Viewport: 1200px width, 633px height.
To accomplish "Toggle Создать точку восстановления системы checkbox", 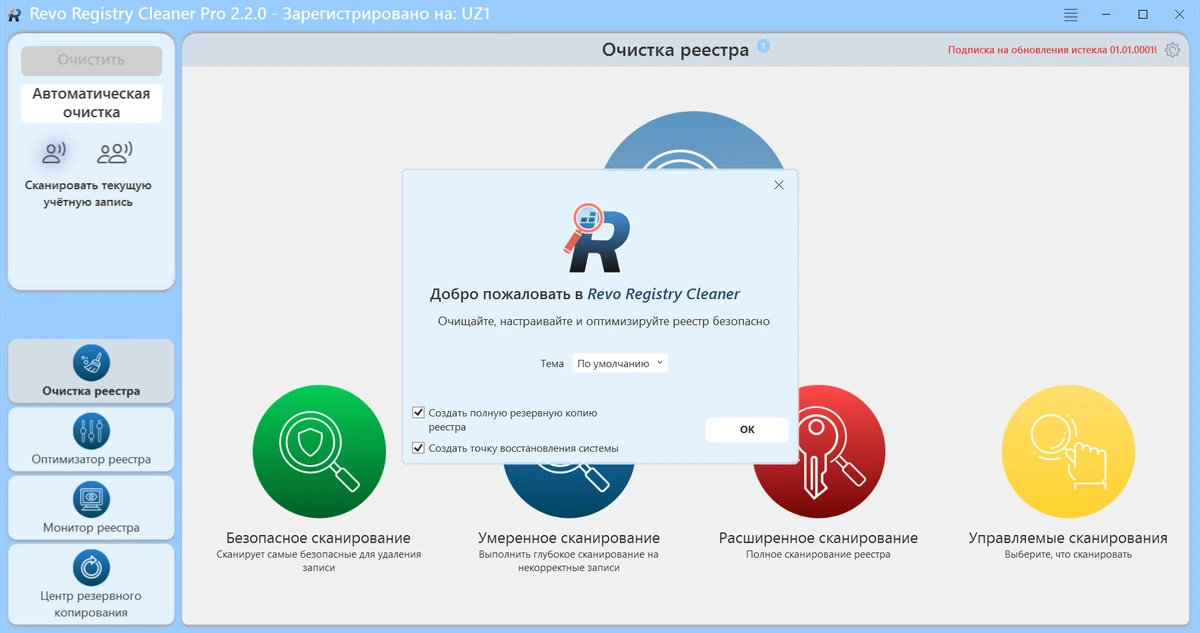I will point(418,448).
